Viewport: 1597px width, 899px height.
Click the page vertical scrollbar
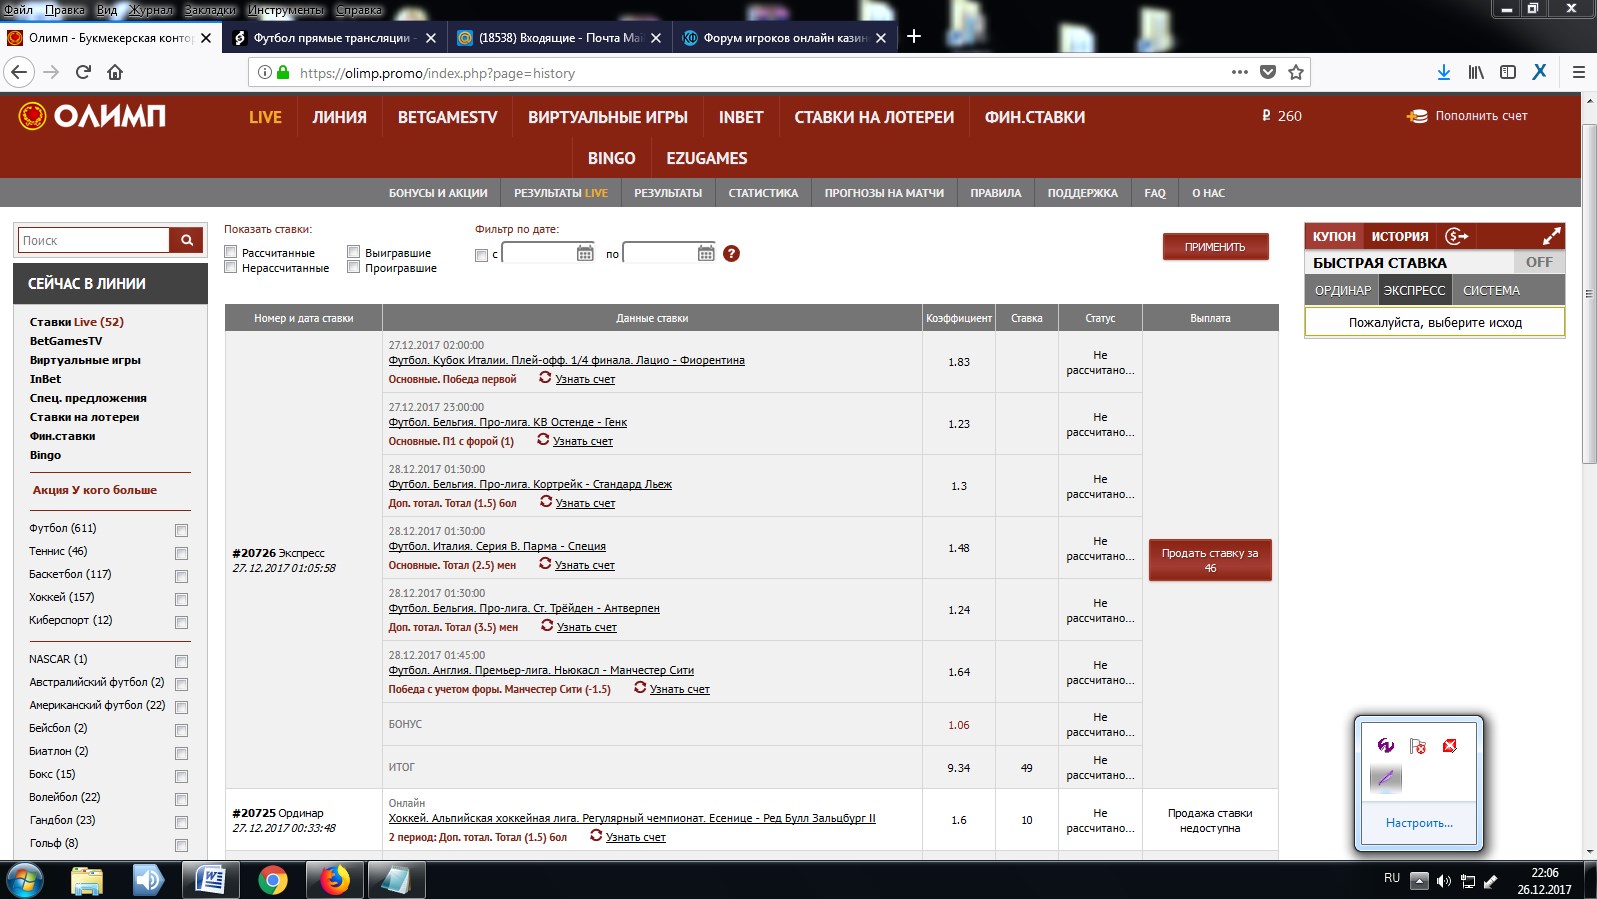pyautogui.click(x=1589, y=295)
